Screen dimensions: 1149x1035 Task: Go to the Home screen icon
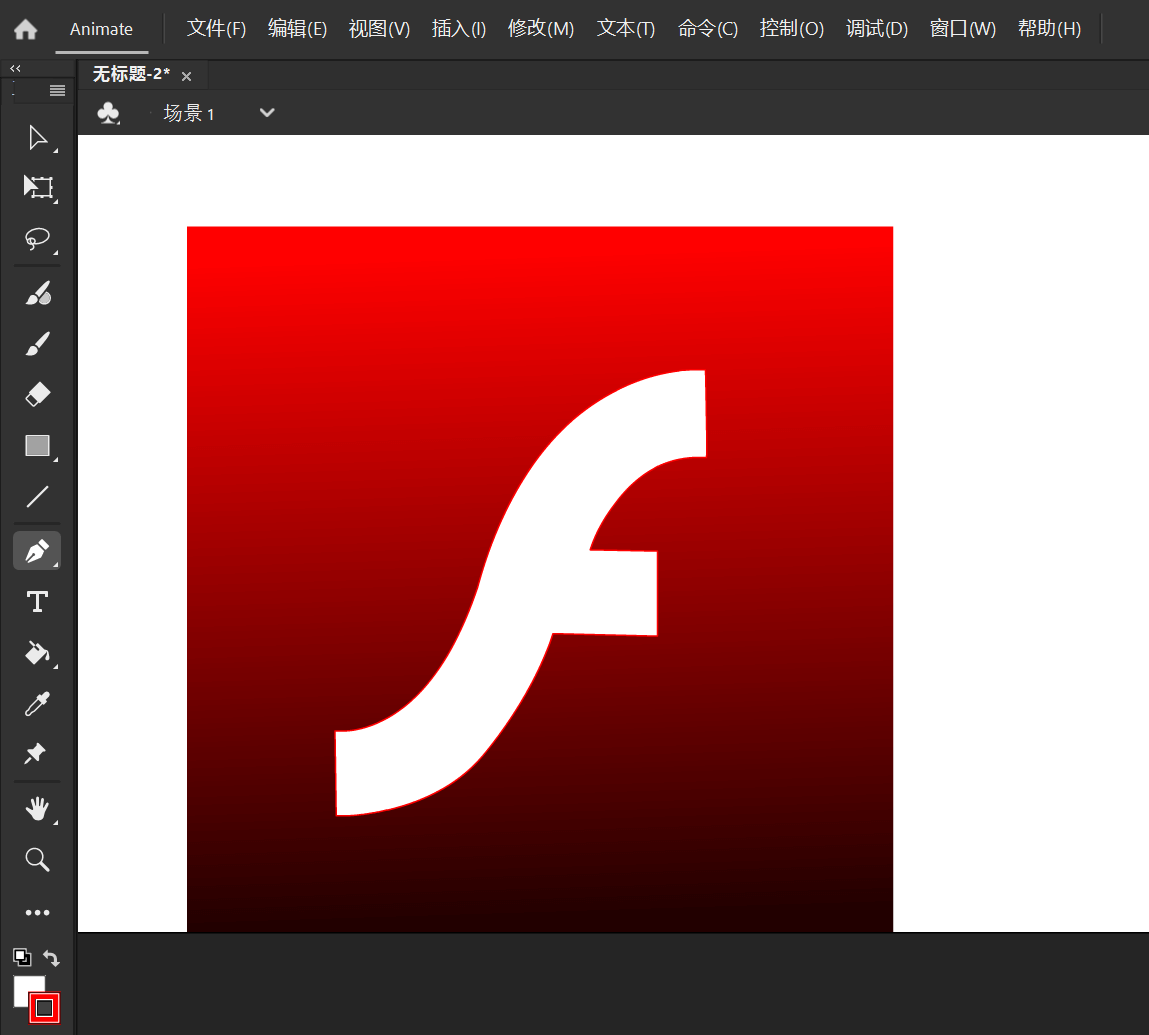[26, 29]
